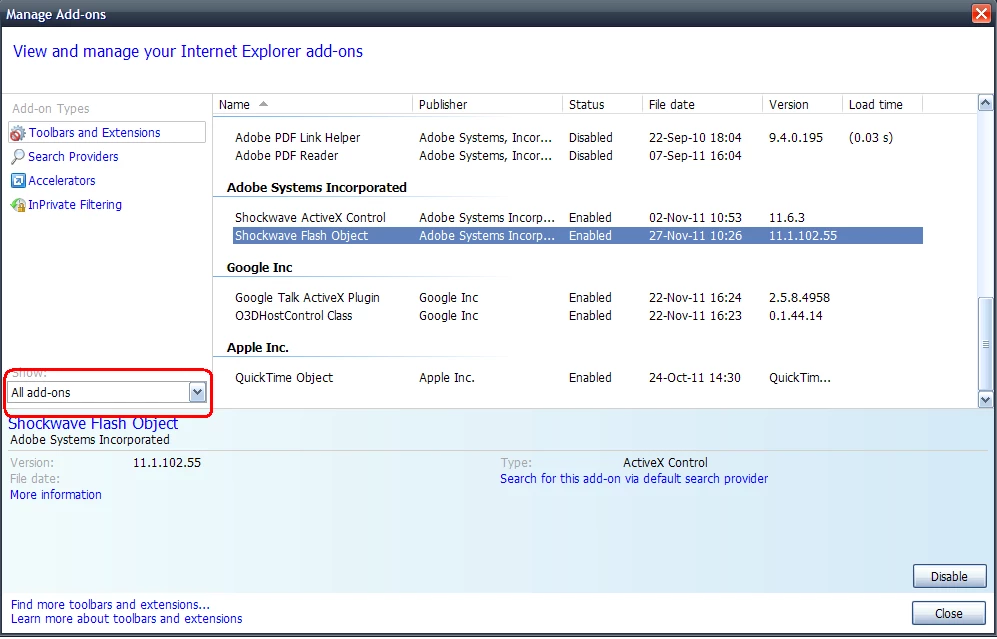The height and width of the screenshot is (639, 997).
Task: Sort list by File date column
Action: tap(703, 104)
